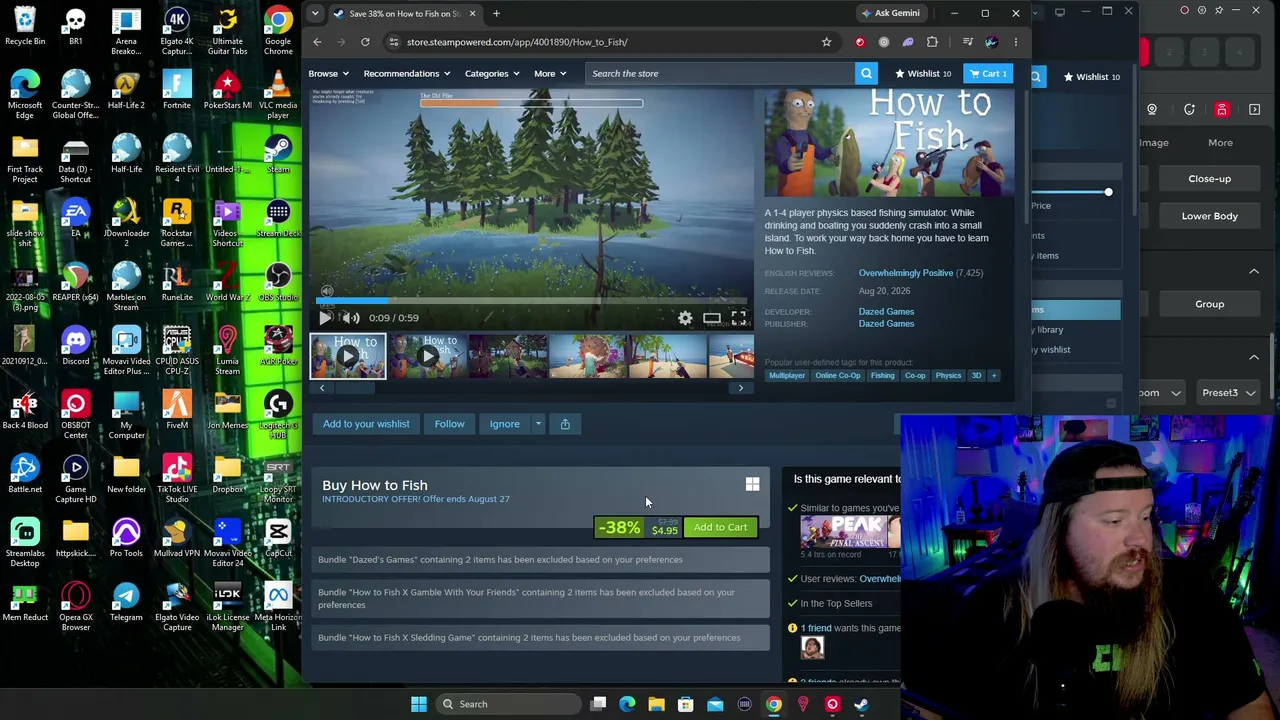1280x720 pixels.
Task: Click the Group button in the background panel
Action: pos(1209,304)
